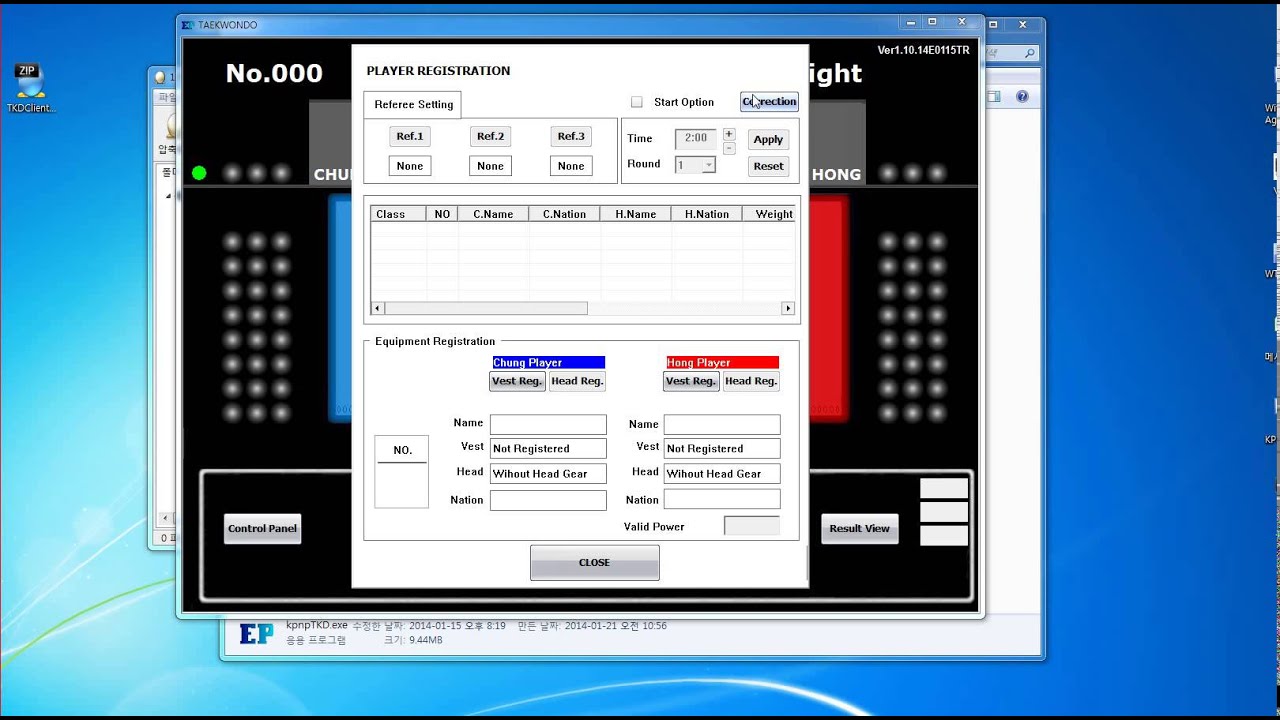
Task: Click the C.Name column header
Action: [493, 214]
